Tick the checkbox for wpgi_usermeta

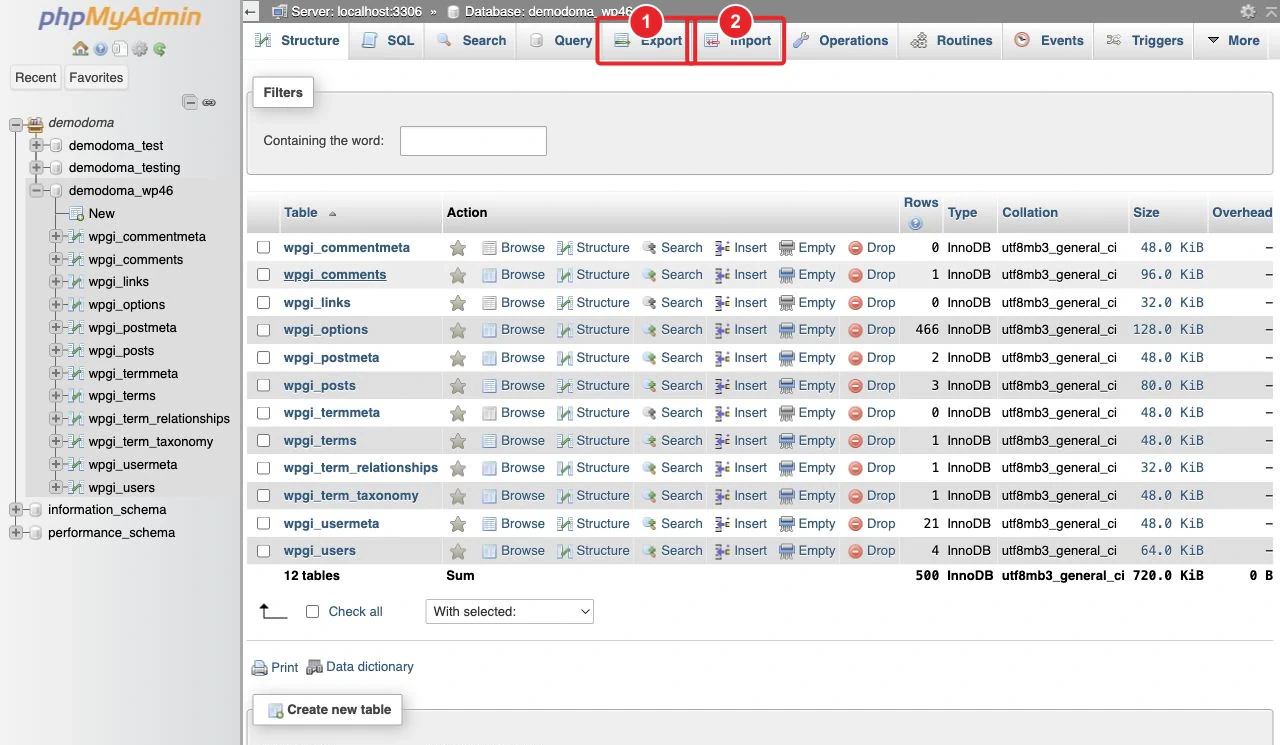tap(264, 523)
